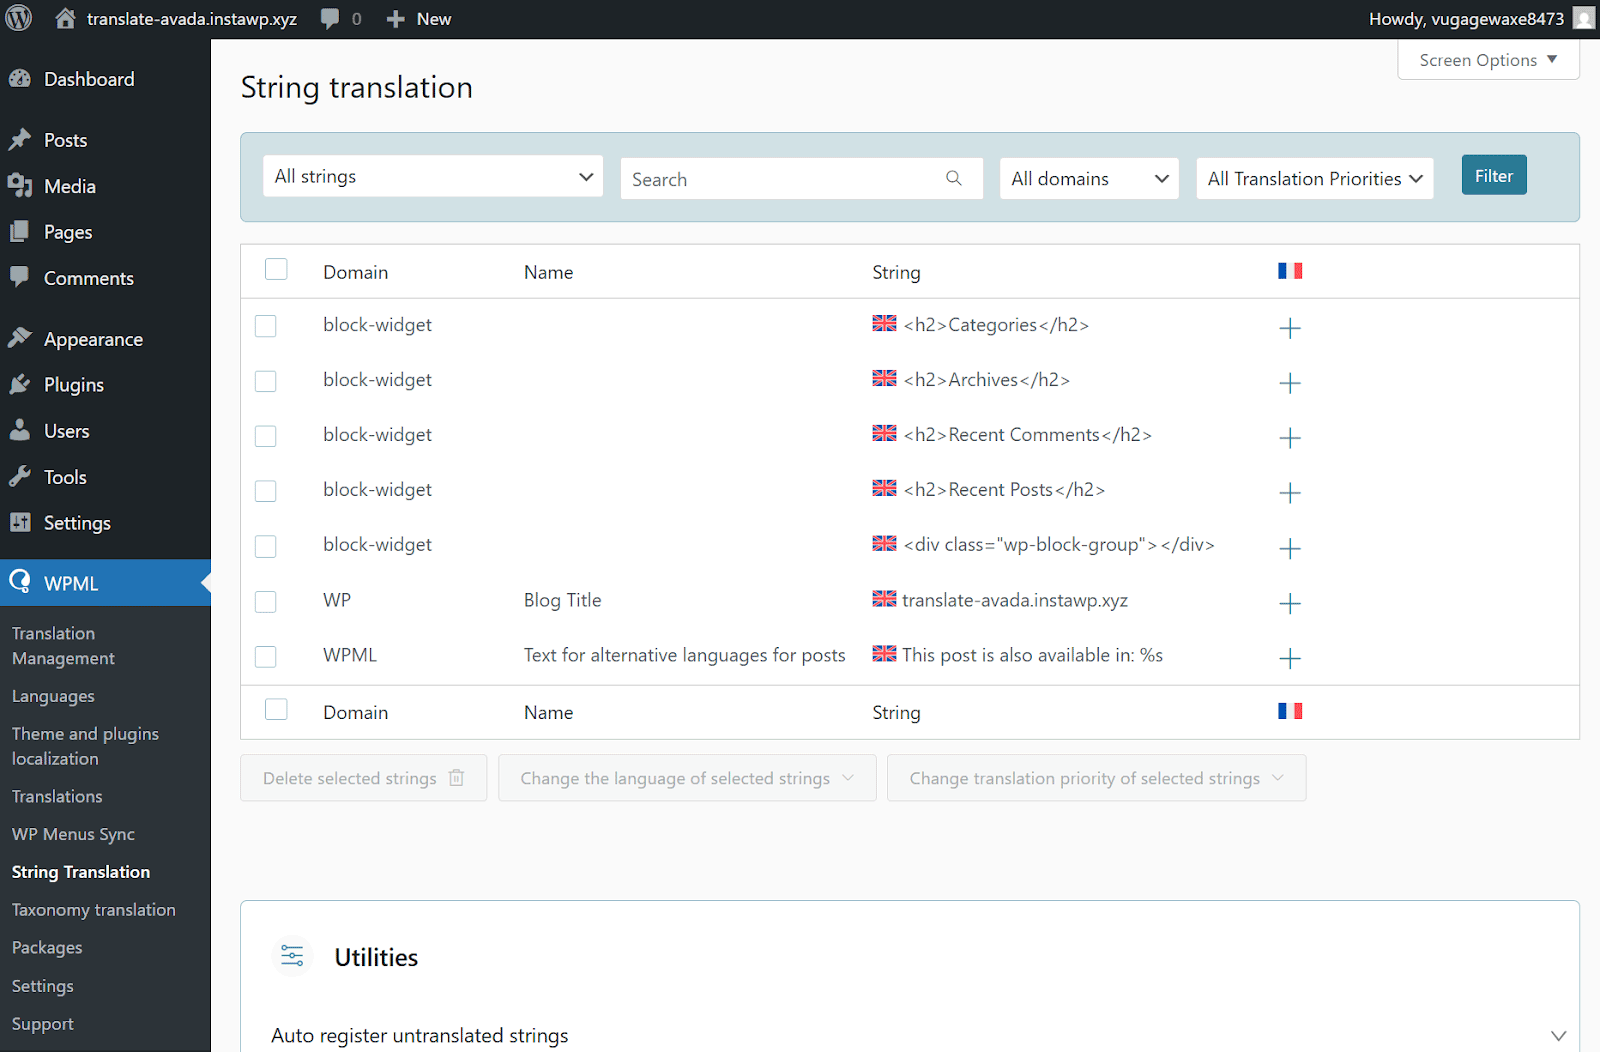Image resolution: width=1600 pixels, height=1052 pixels.
Task: Add translation for Recent Comments plus icon
Action: [1290, 438]
